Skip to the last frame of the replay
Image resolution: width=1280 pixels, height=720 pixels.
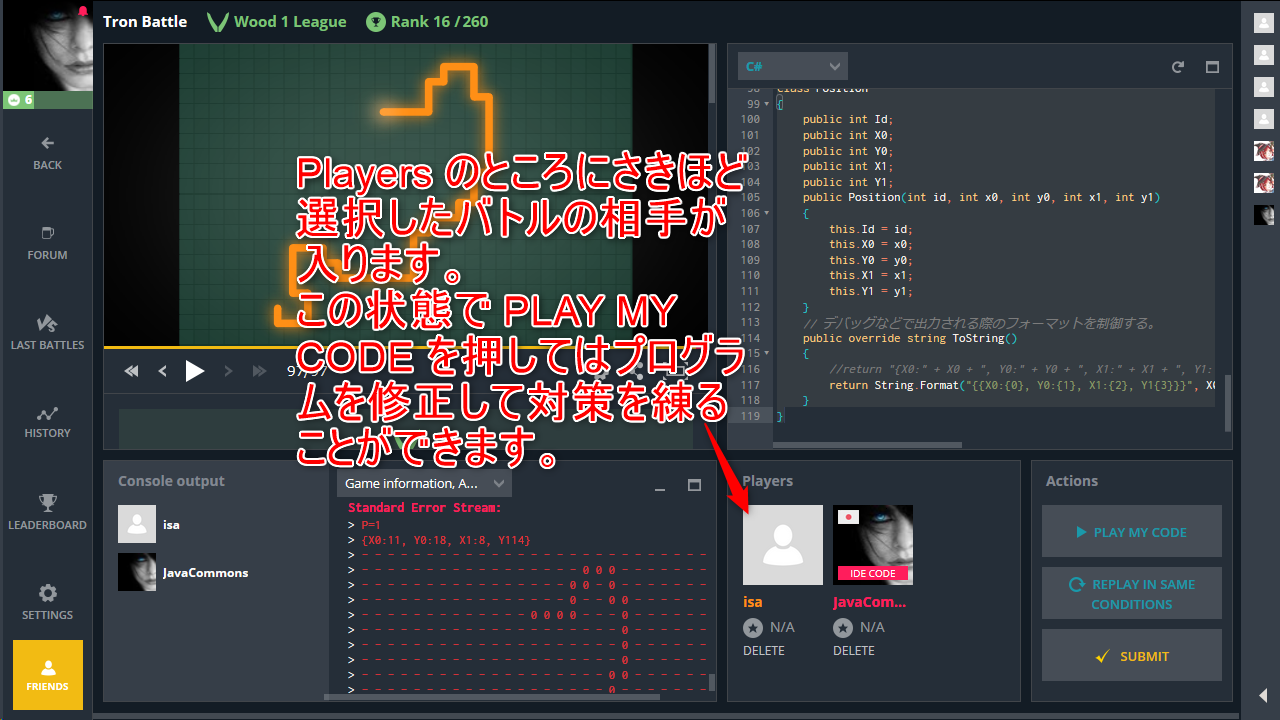point(260,371)
